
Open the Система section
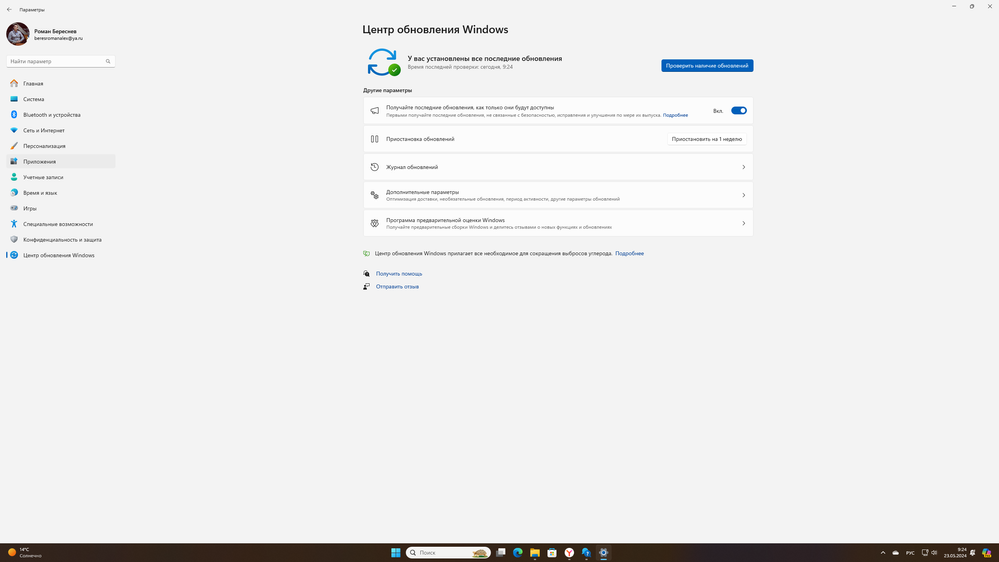[x=61, y=99]
